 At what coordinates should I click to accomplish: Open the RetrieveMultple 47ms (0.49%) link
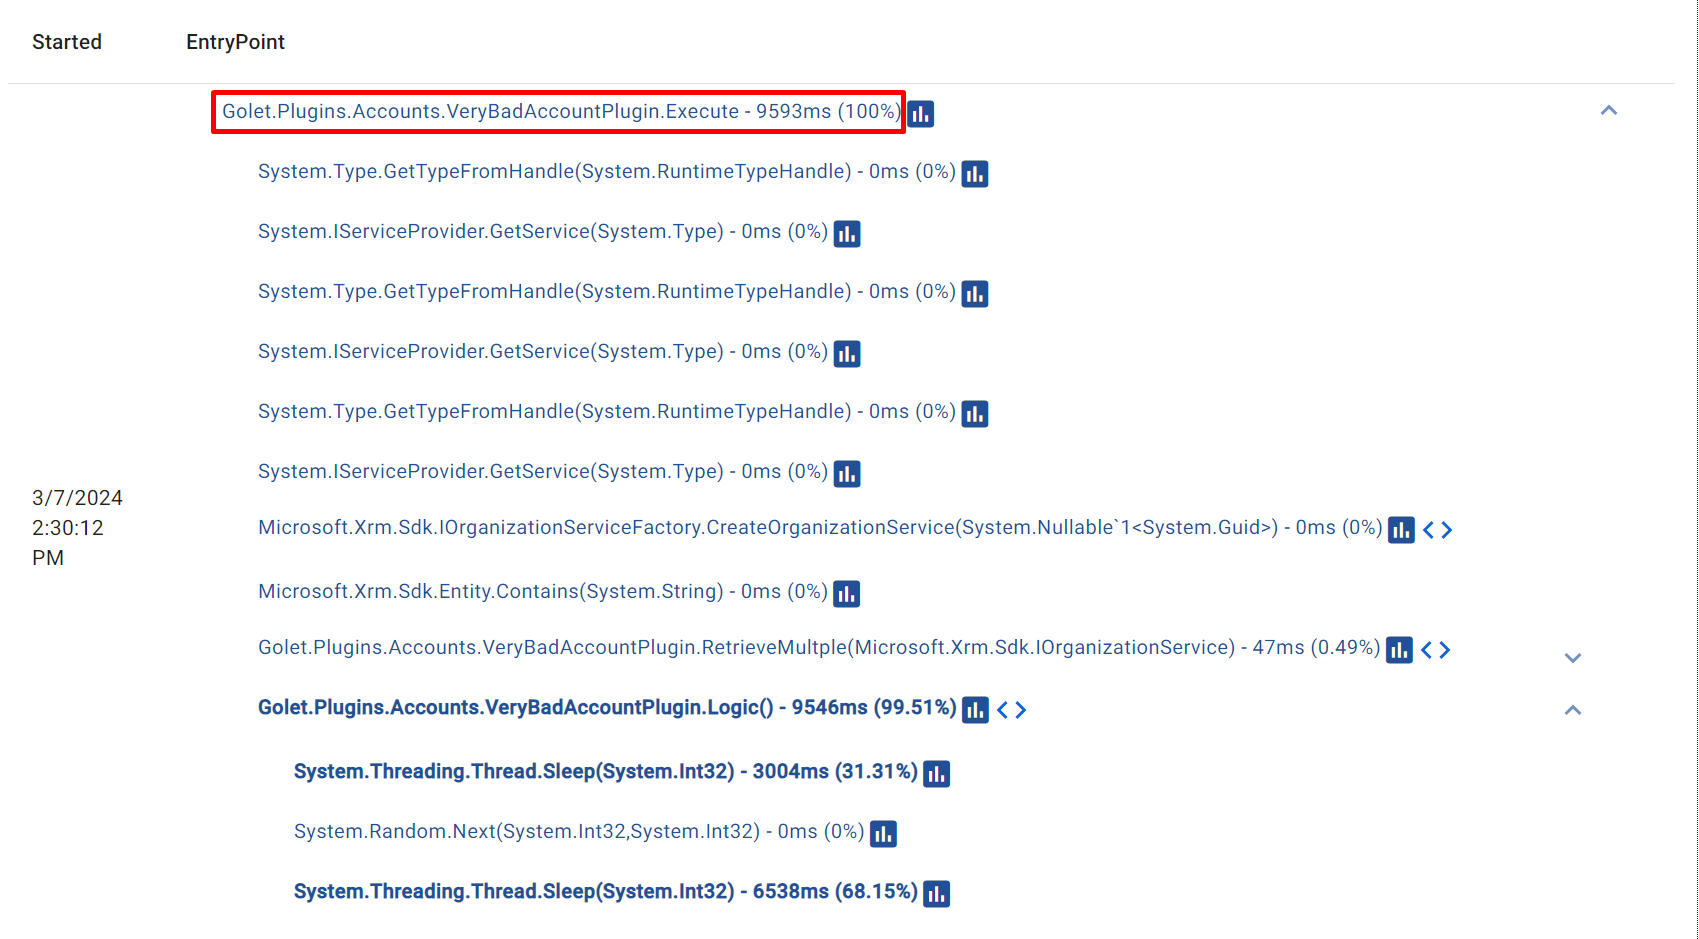point(819,647)
